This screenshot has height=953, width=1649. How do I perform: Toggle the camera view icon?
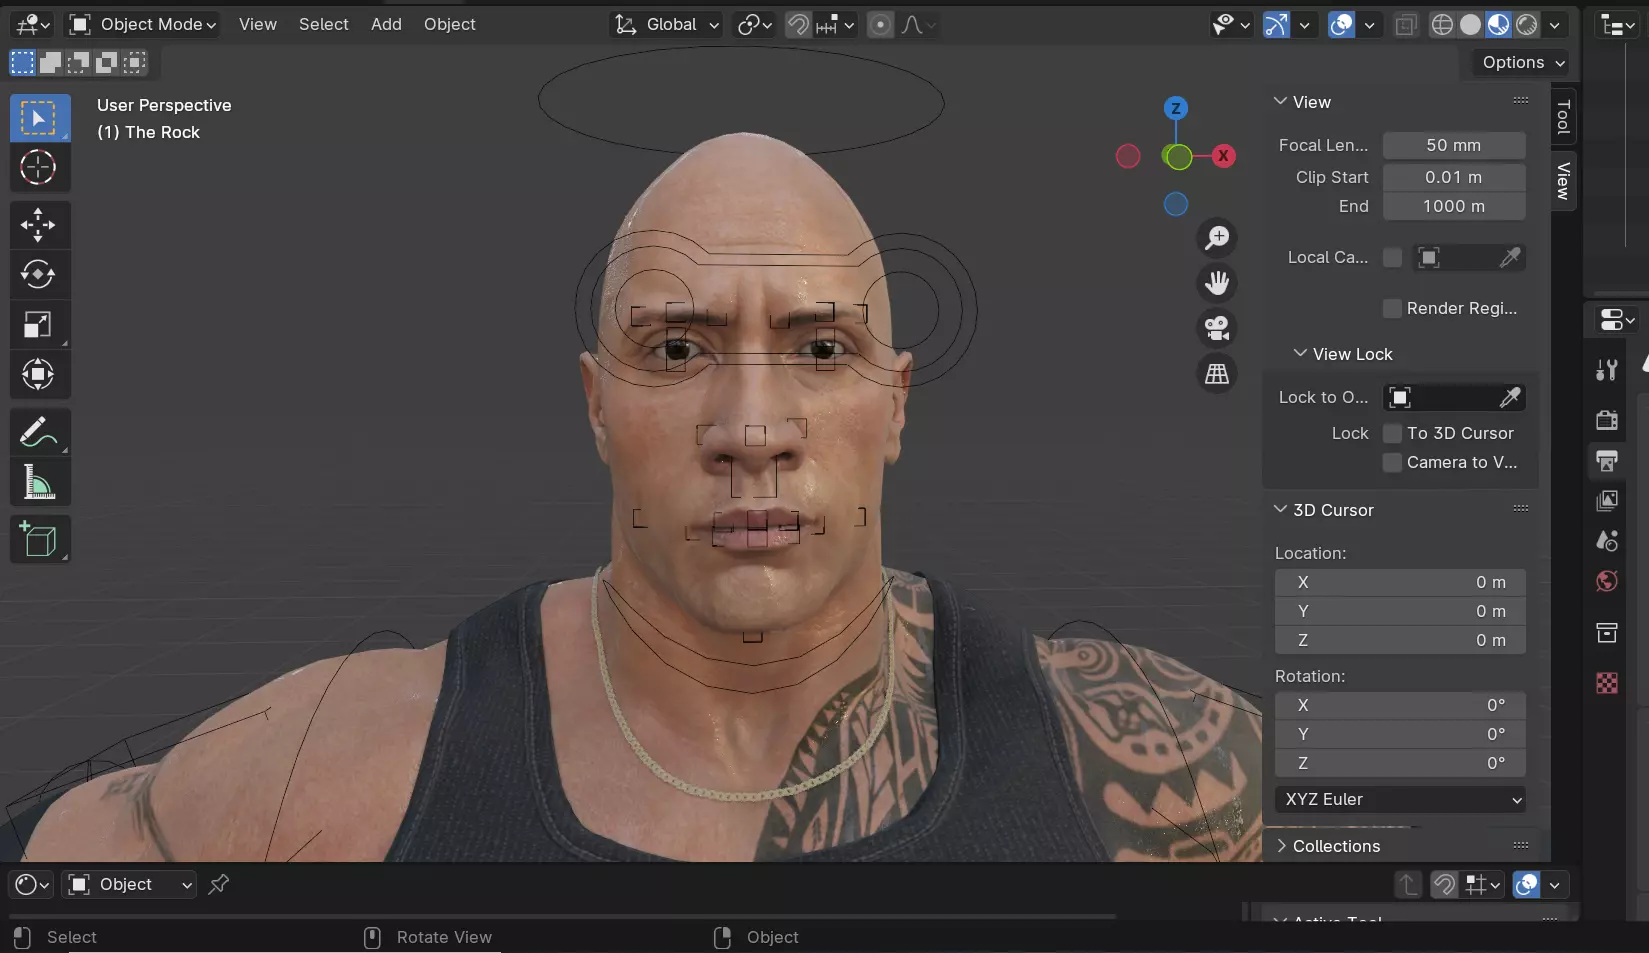(1217, 328)
